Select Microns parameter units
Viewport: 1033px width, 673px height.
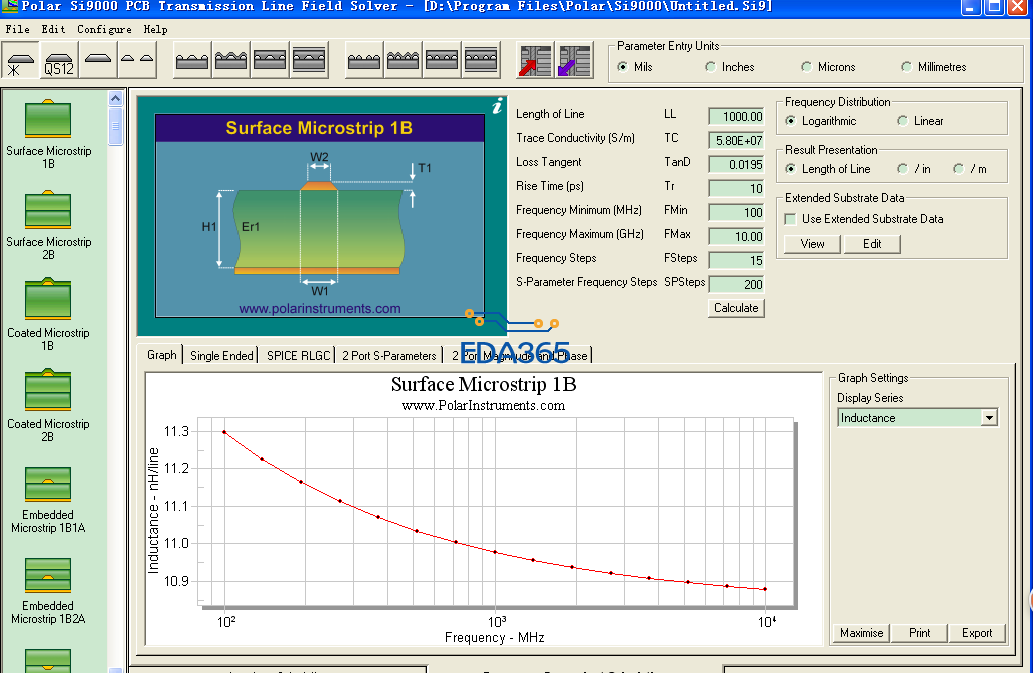[x=828, y=67]
